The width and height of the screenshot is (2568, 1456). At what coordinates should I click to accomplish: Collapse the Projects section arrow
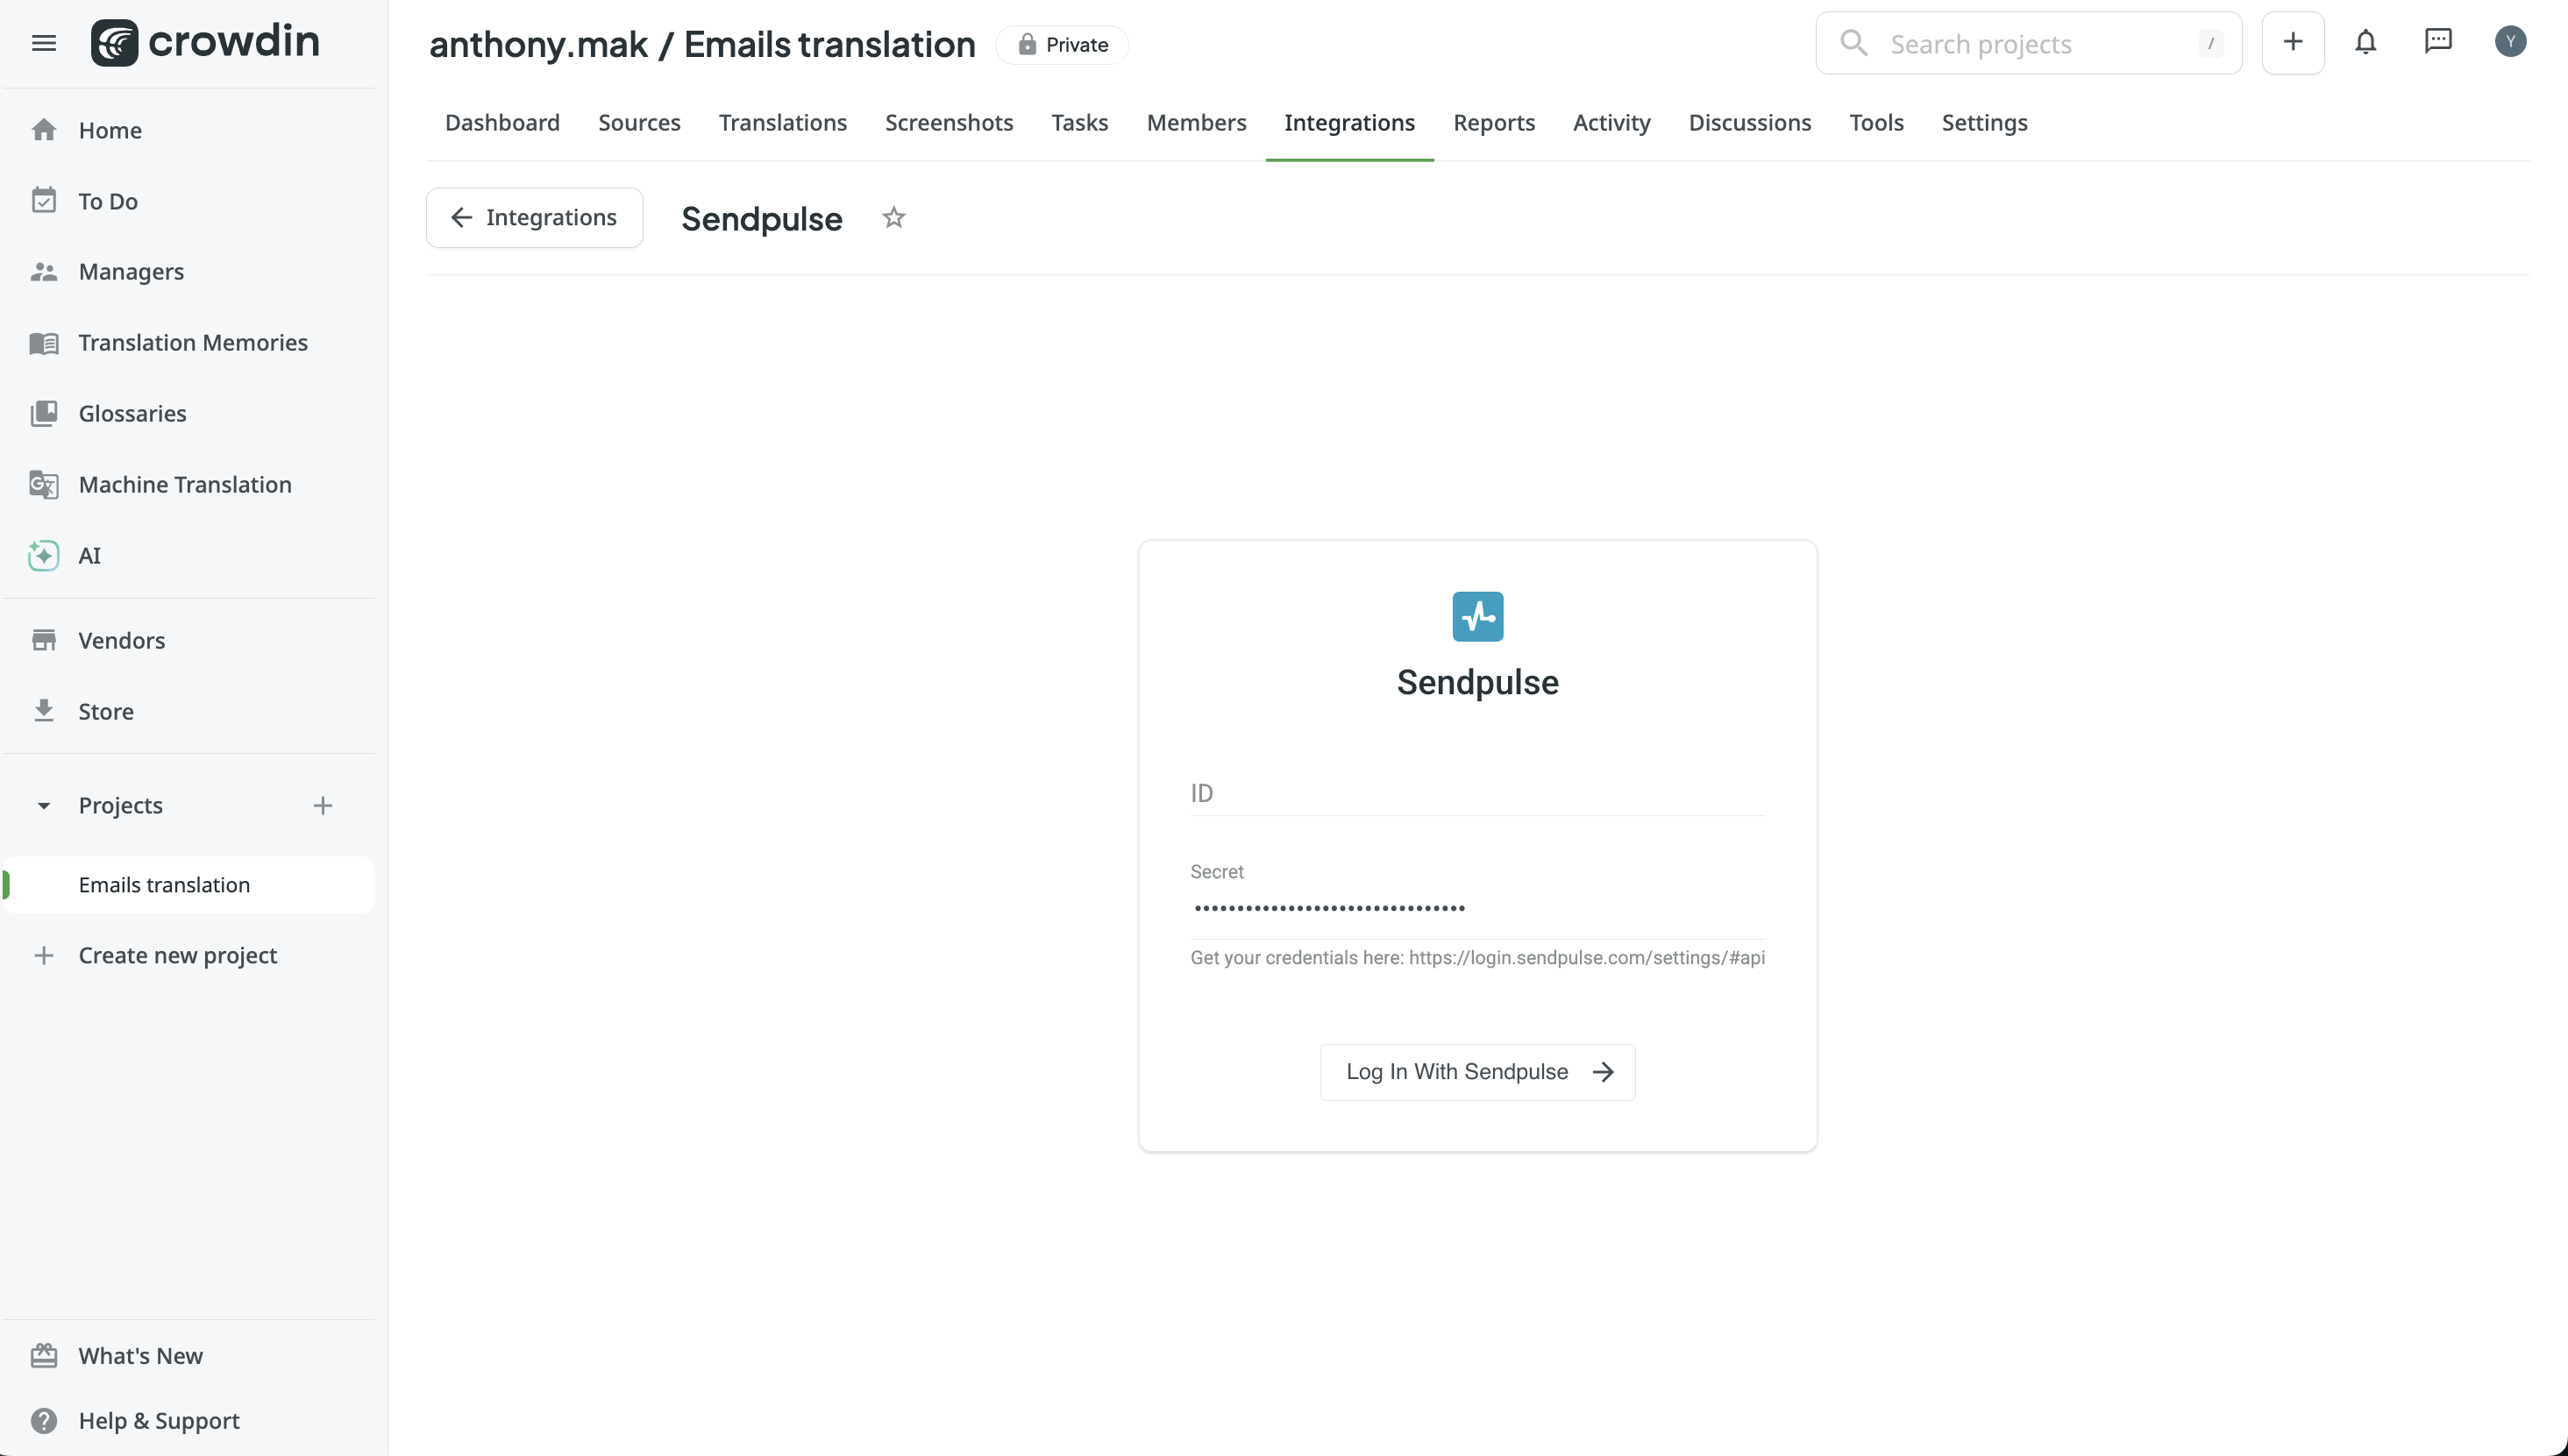point(43,805)
